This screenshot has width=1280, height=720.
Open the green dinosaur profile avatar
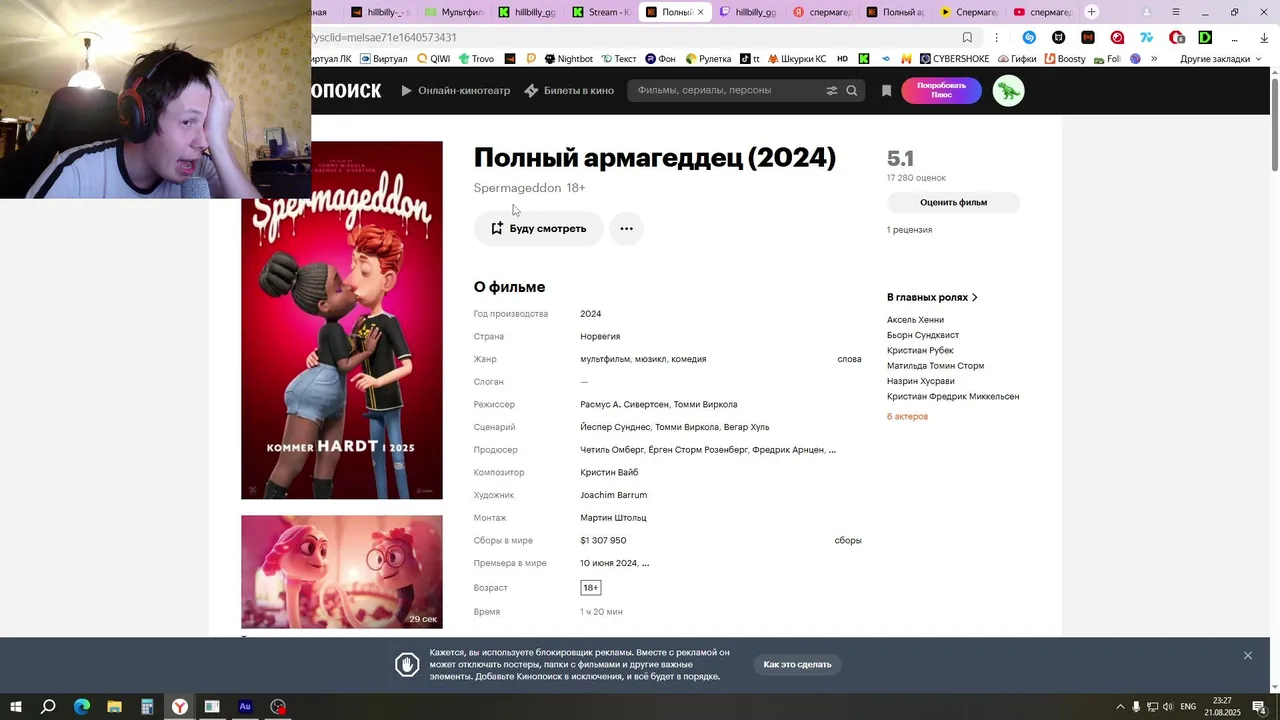click(x=1008, y=91)
